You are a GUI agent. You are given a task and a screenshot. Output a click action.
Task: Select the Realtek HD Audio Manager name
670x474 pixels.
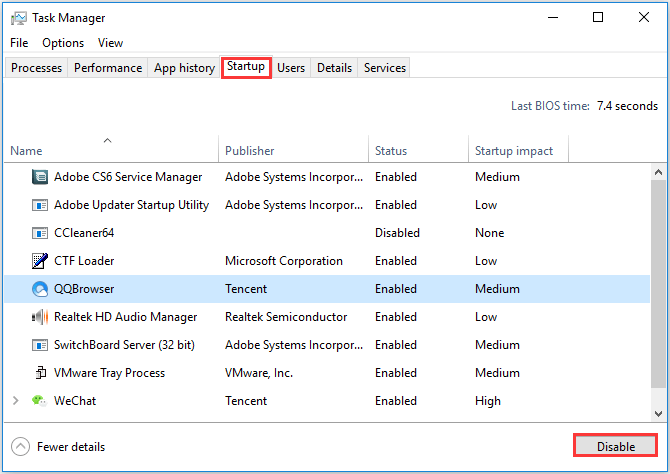(x=126, y=317)
